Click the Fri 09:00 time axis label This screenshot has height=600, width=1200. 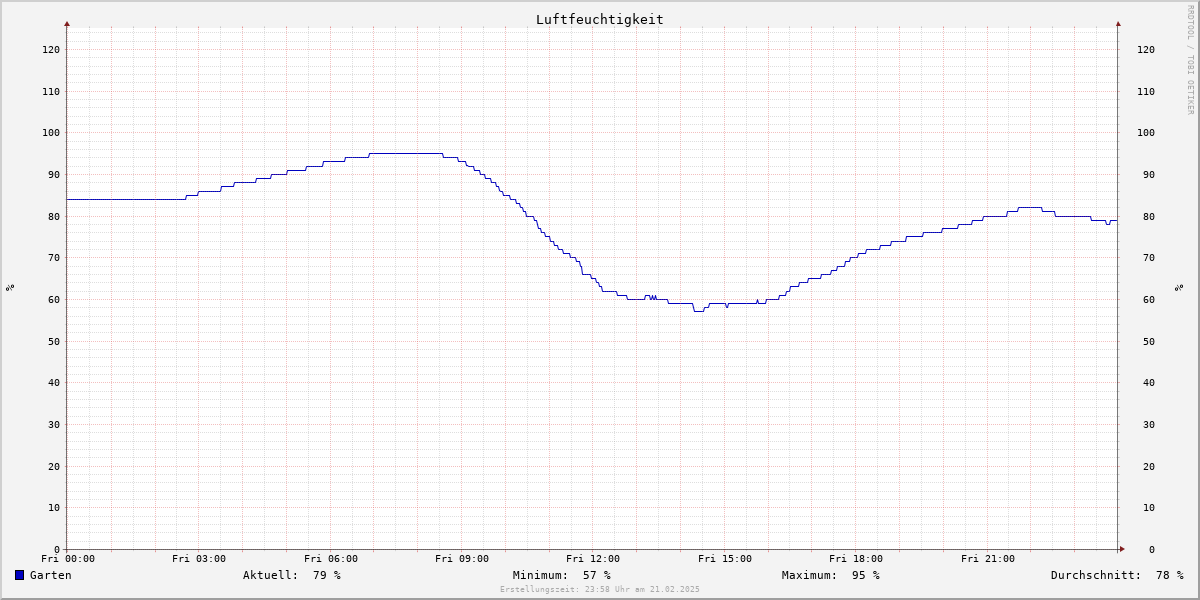tap(462, 559)
